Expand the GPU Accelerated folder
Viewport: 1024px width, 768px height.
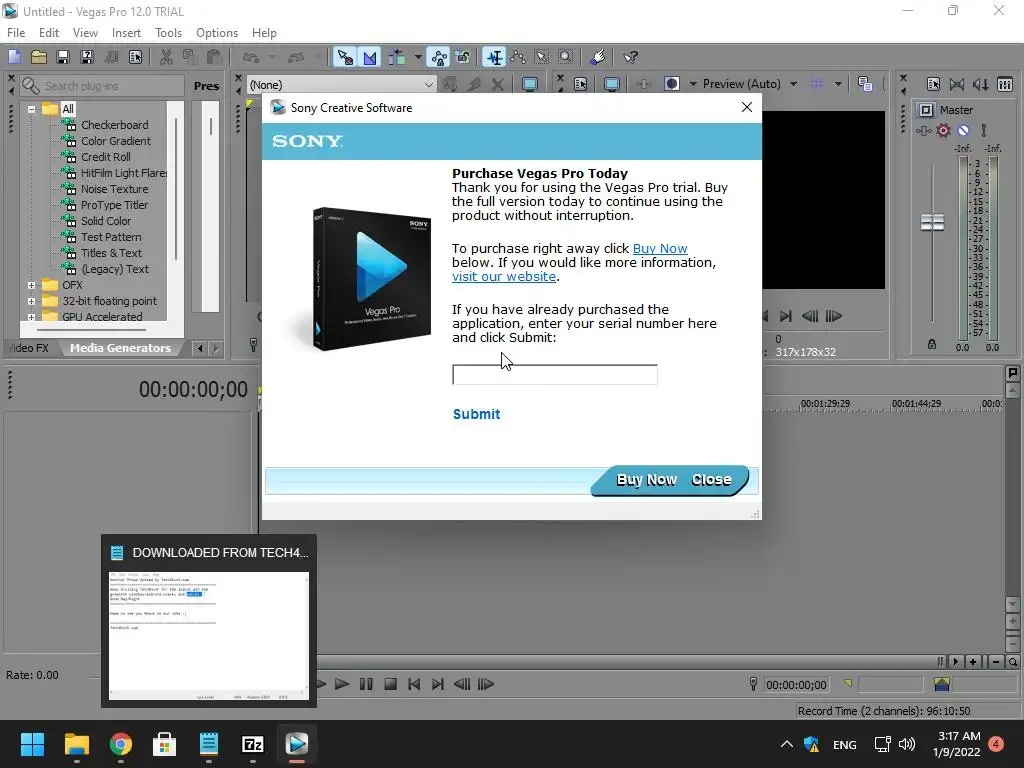point(31,317)
